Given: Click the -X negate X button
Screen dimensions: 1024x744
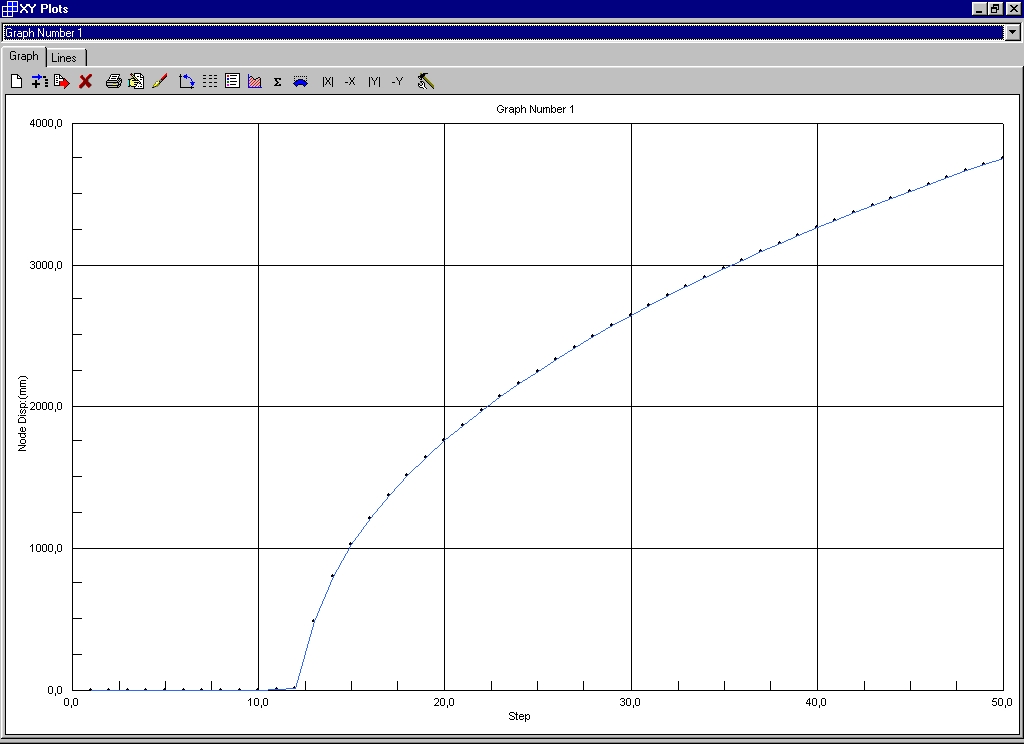Looking at the screenshot, I should coord(350,81).
